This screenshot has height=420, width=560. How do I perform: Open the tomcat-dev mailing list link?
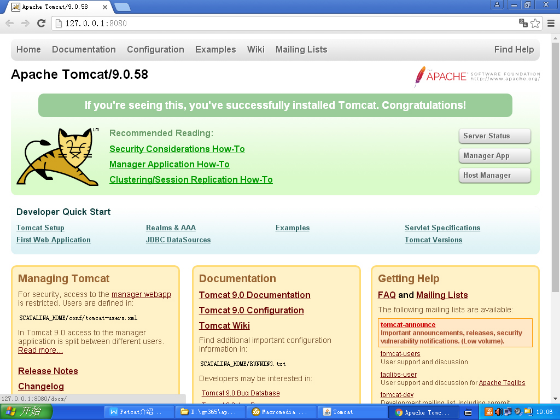[397, 395]
